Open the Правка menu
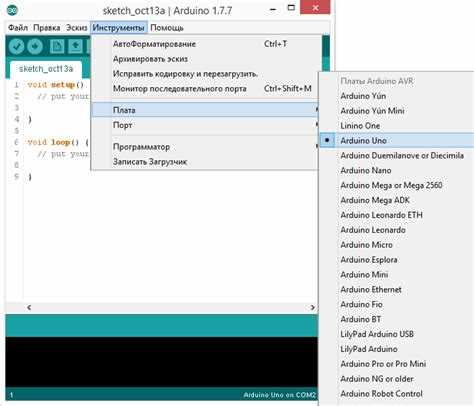The image size is (474, 406). coord(47,28)
